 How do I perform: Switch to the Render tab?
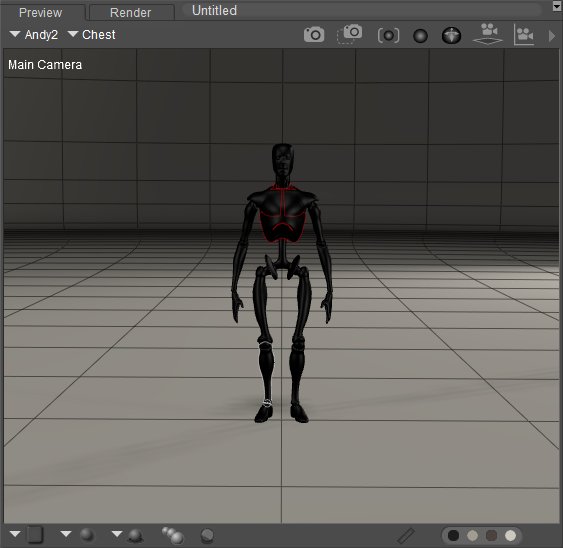131,13
